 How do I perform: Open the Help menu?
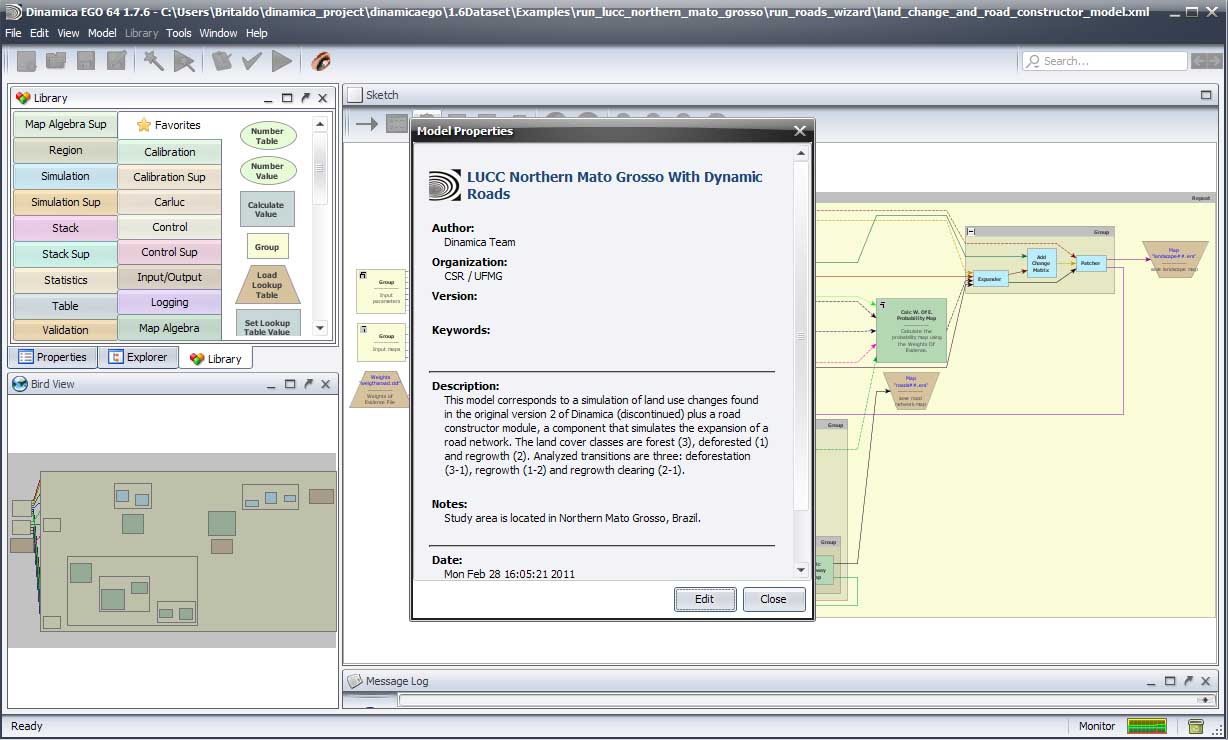click(257, 33)
